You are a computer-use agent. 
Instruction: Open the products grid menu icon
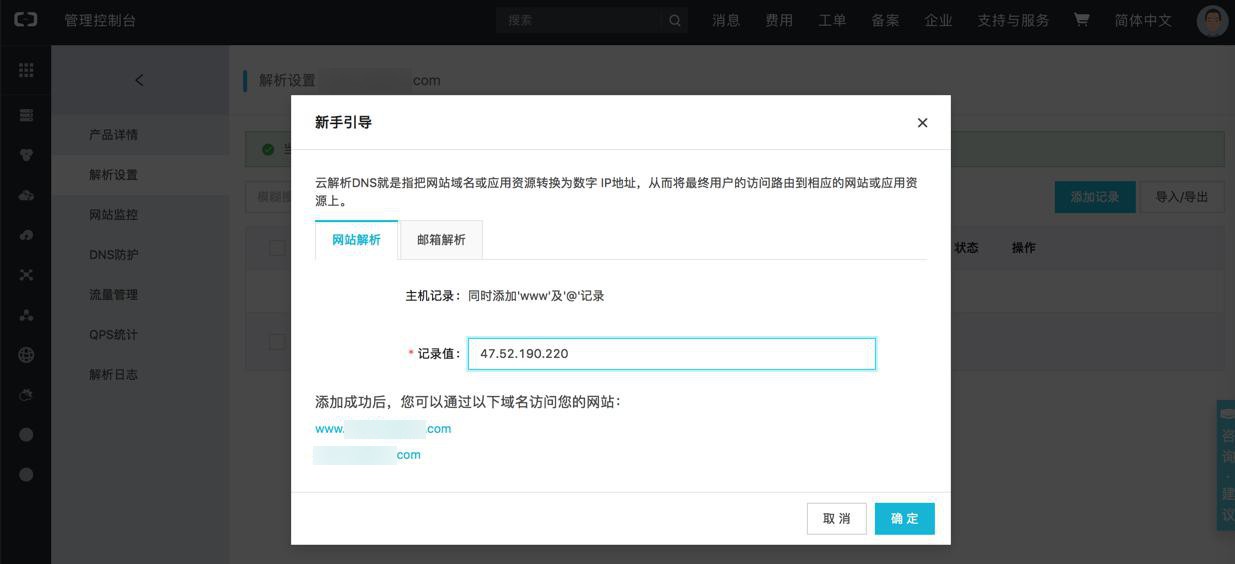26,70
